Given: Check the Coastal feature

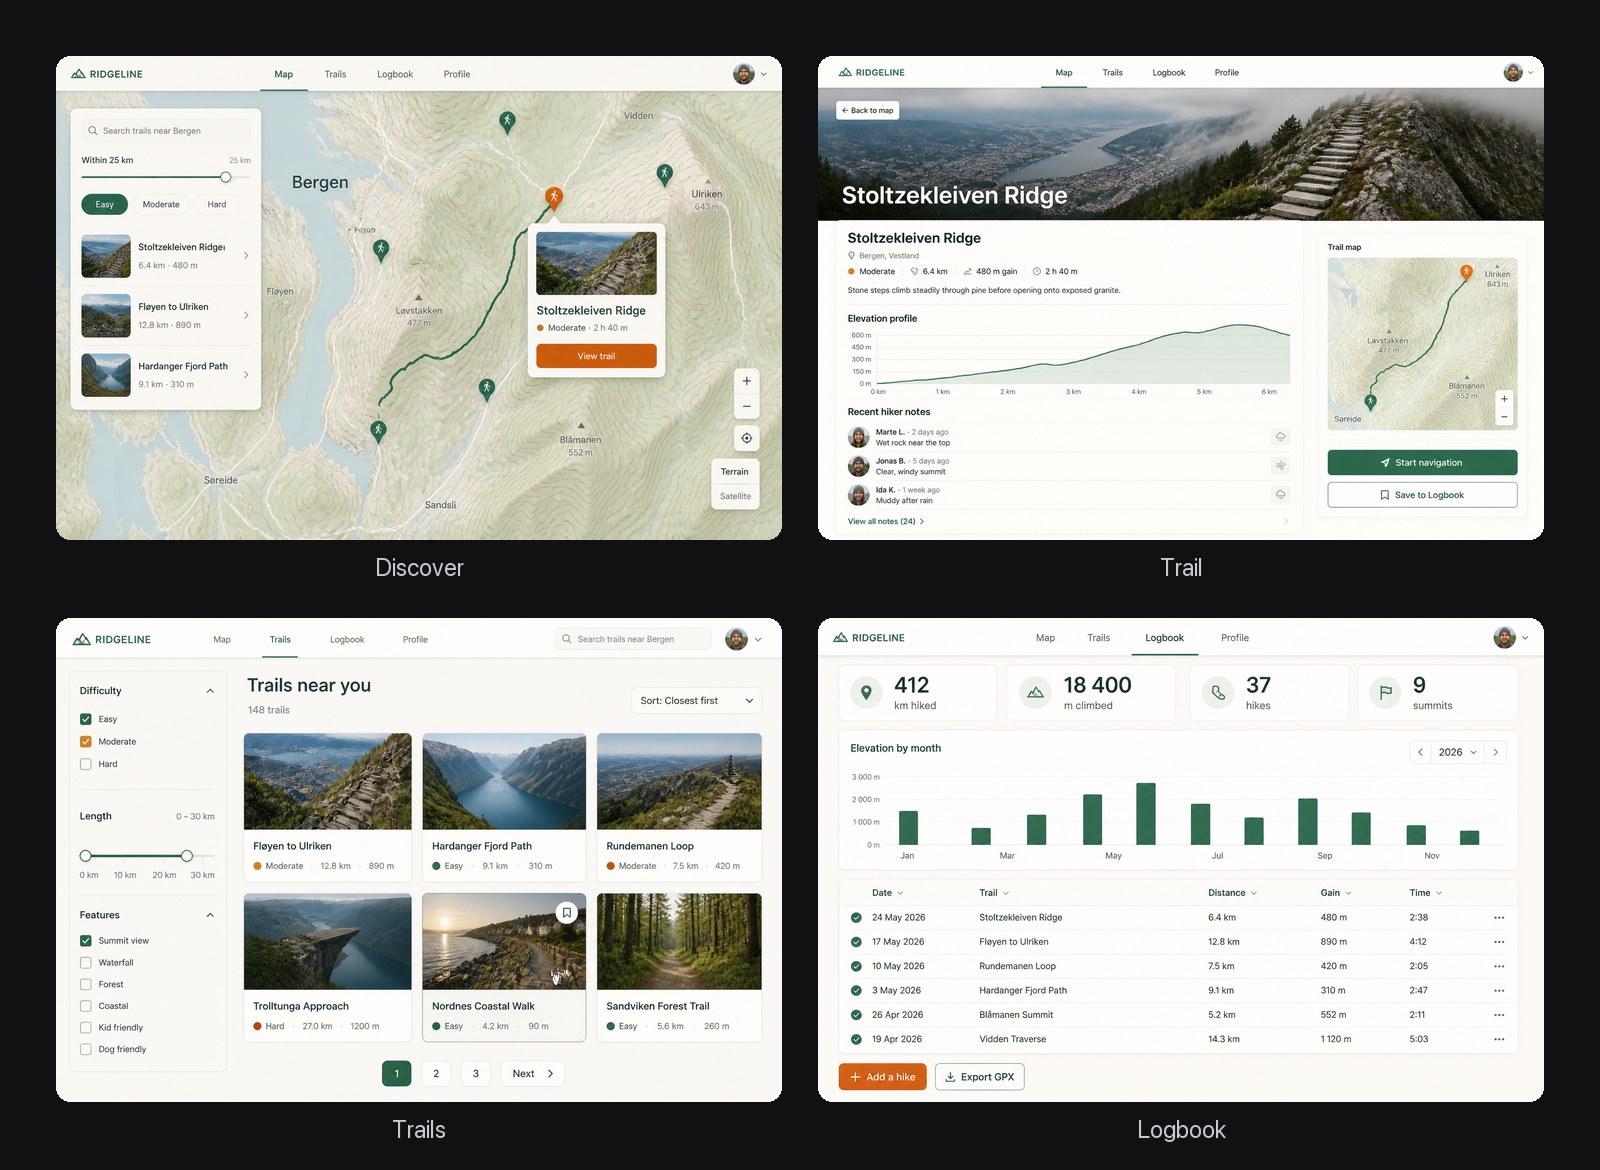Looking at the screenshot, I should point(86,1006).
